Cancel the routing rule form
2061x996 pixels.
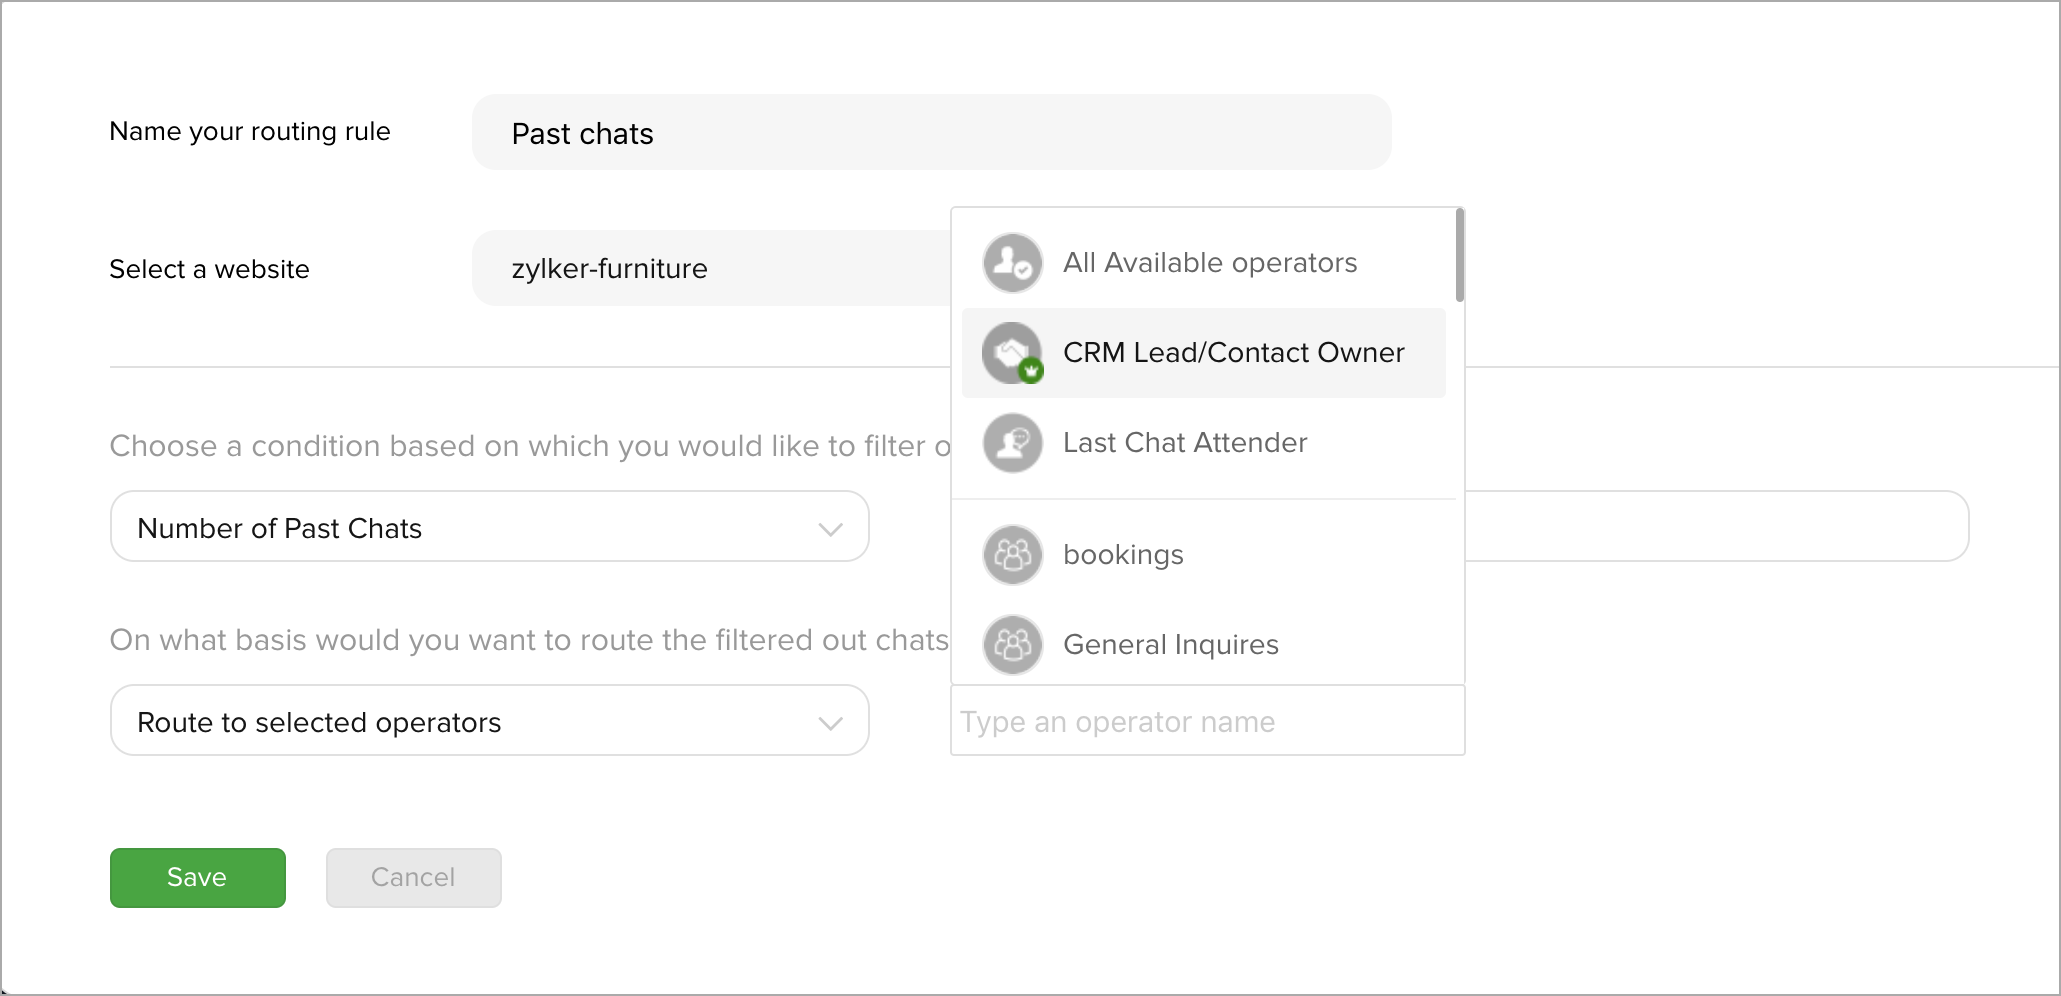414,878
